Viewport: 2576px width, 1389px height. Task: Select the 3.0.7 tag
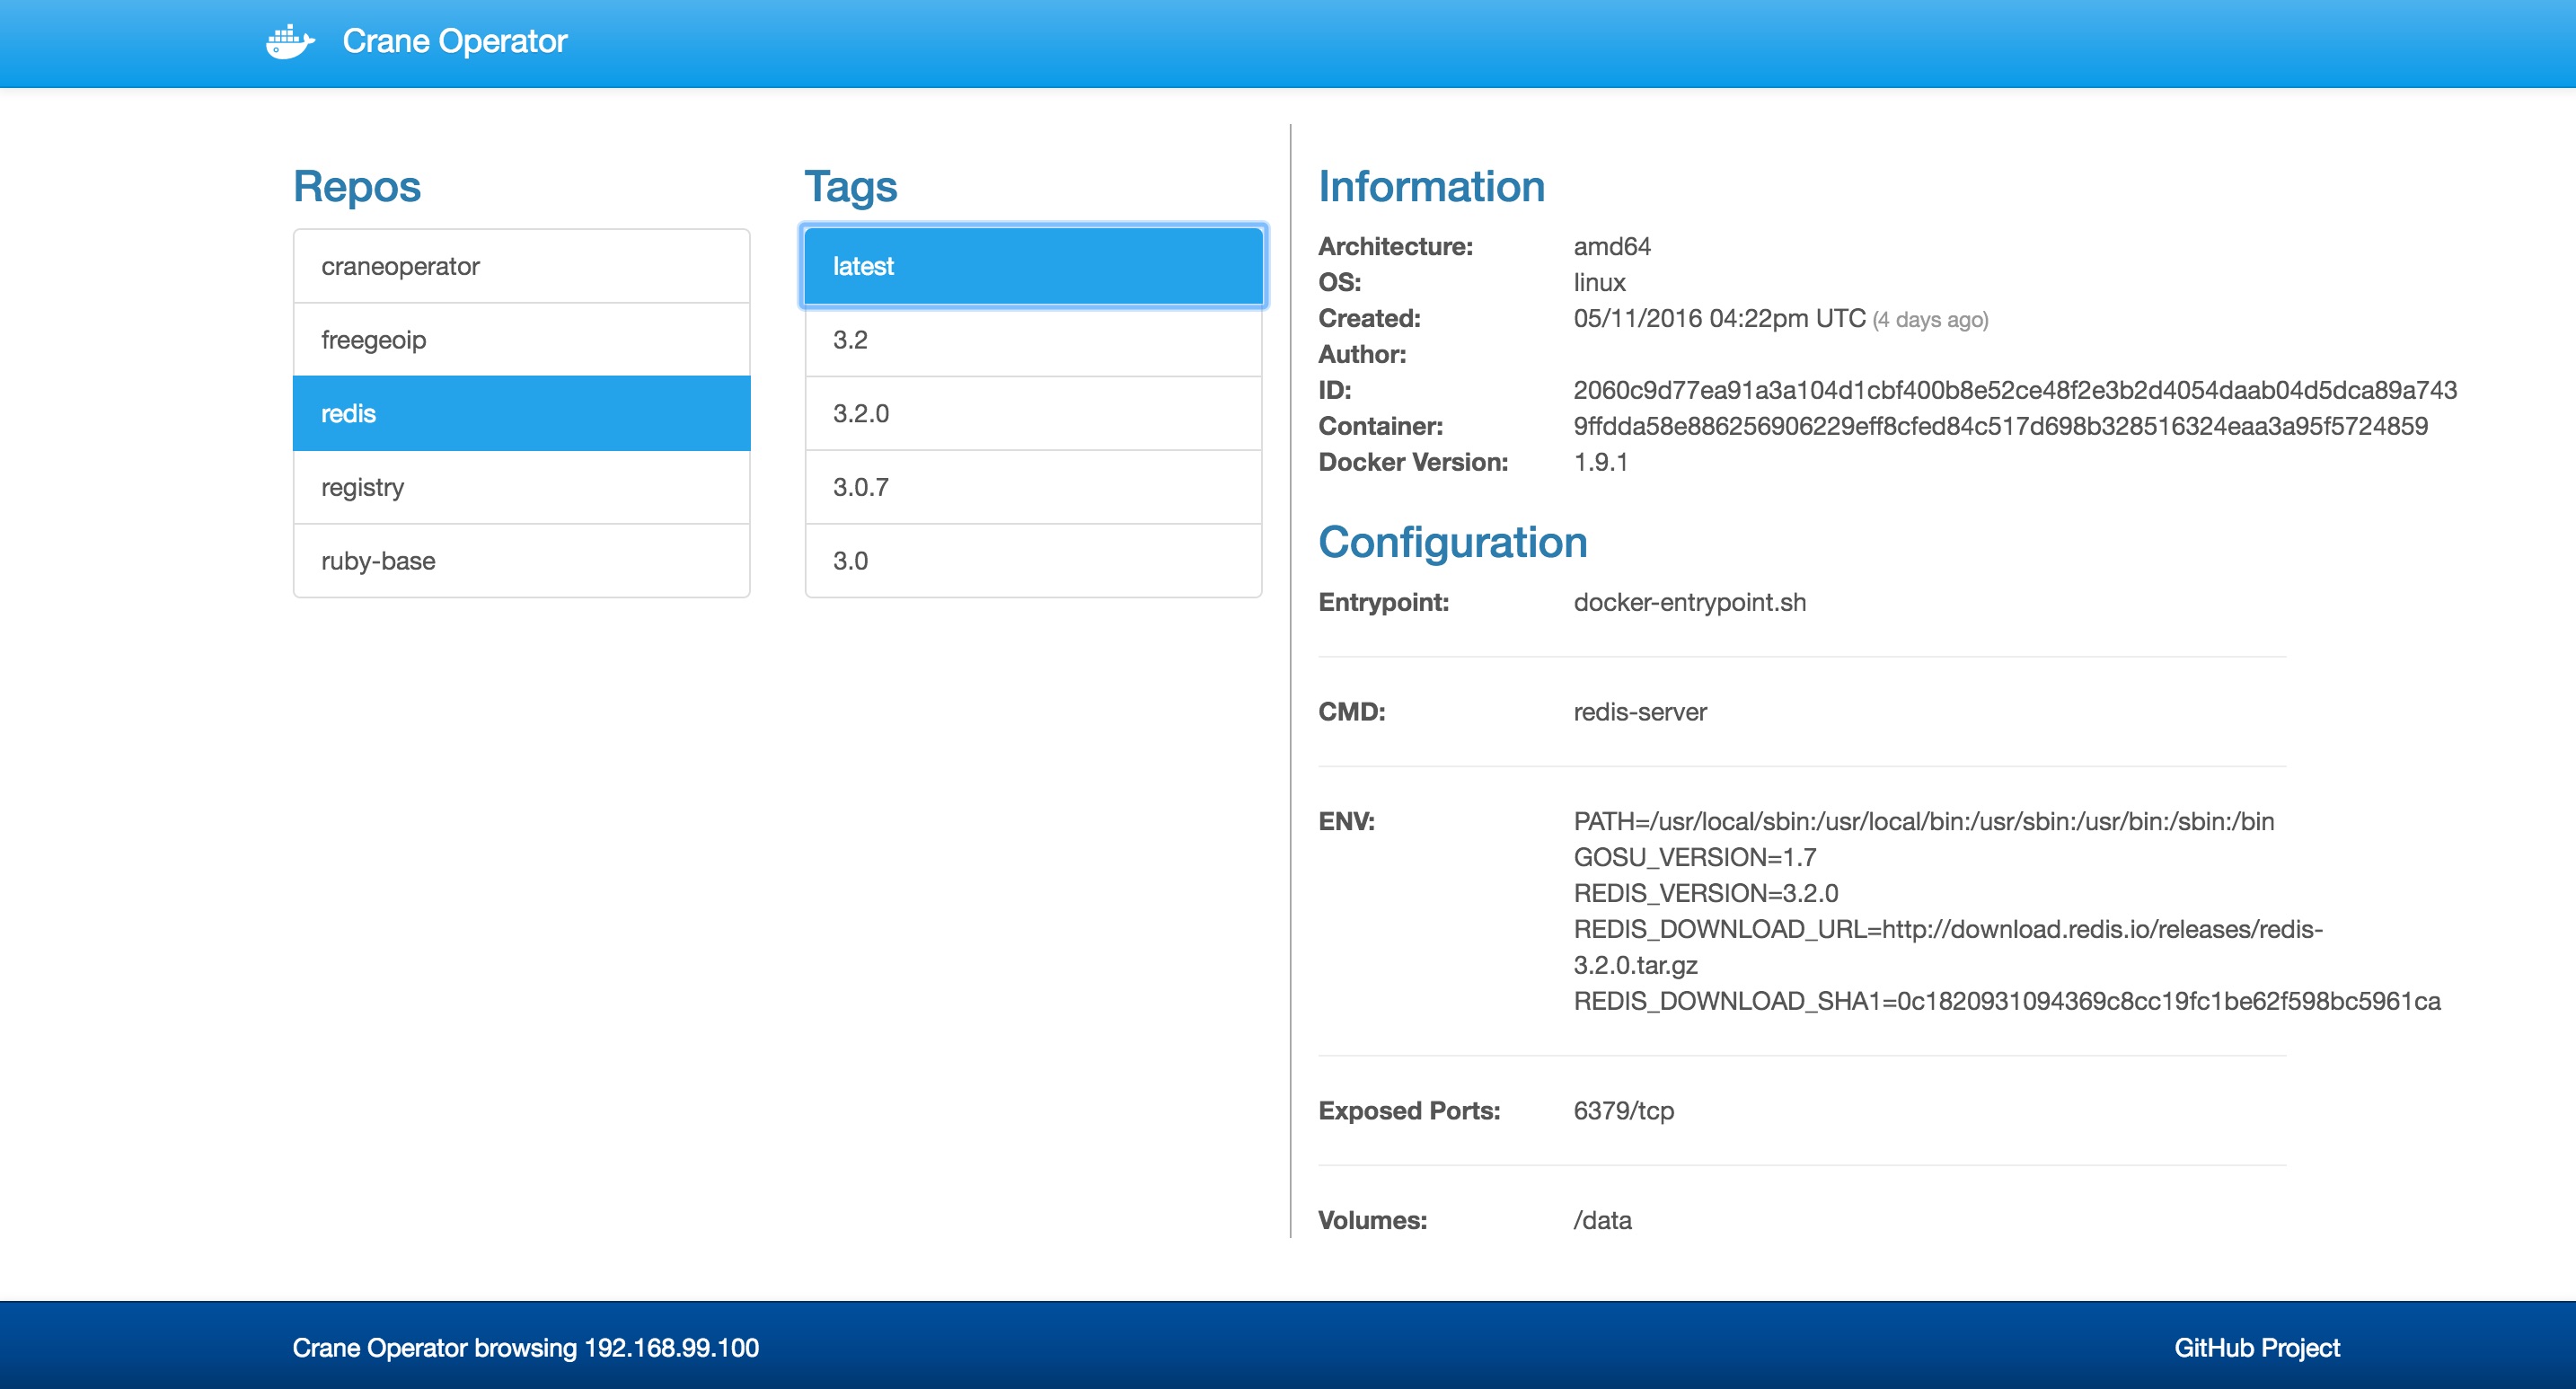(x=1033, y=487)
